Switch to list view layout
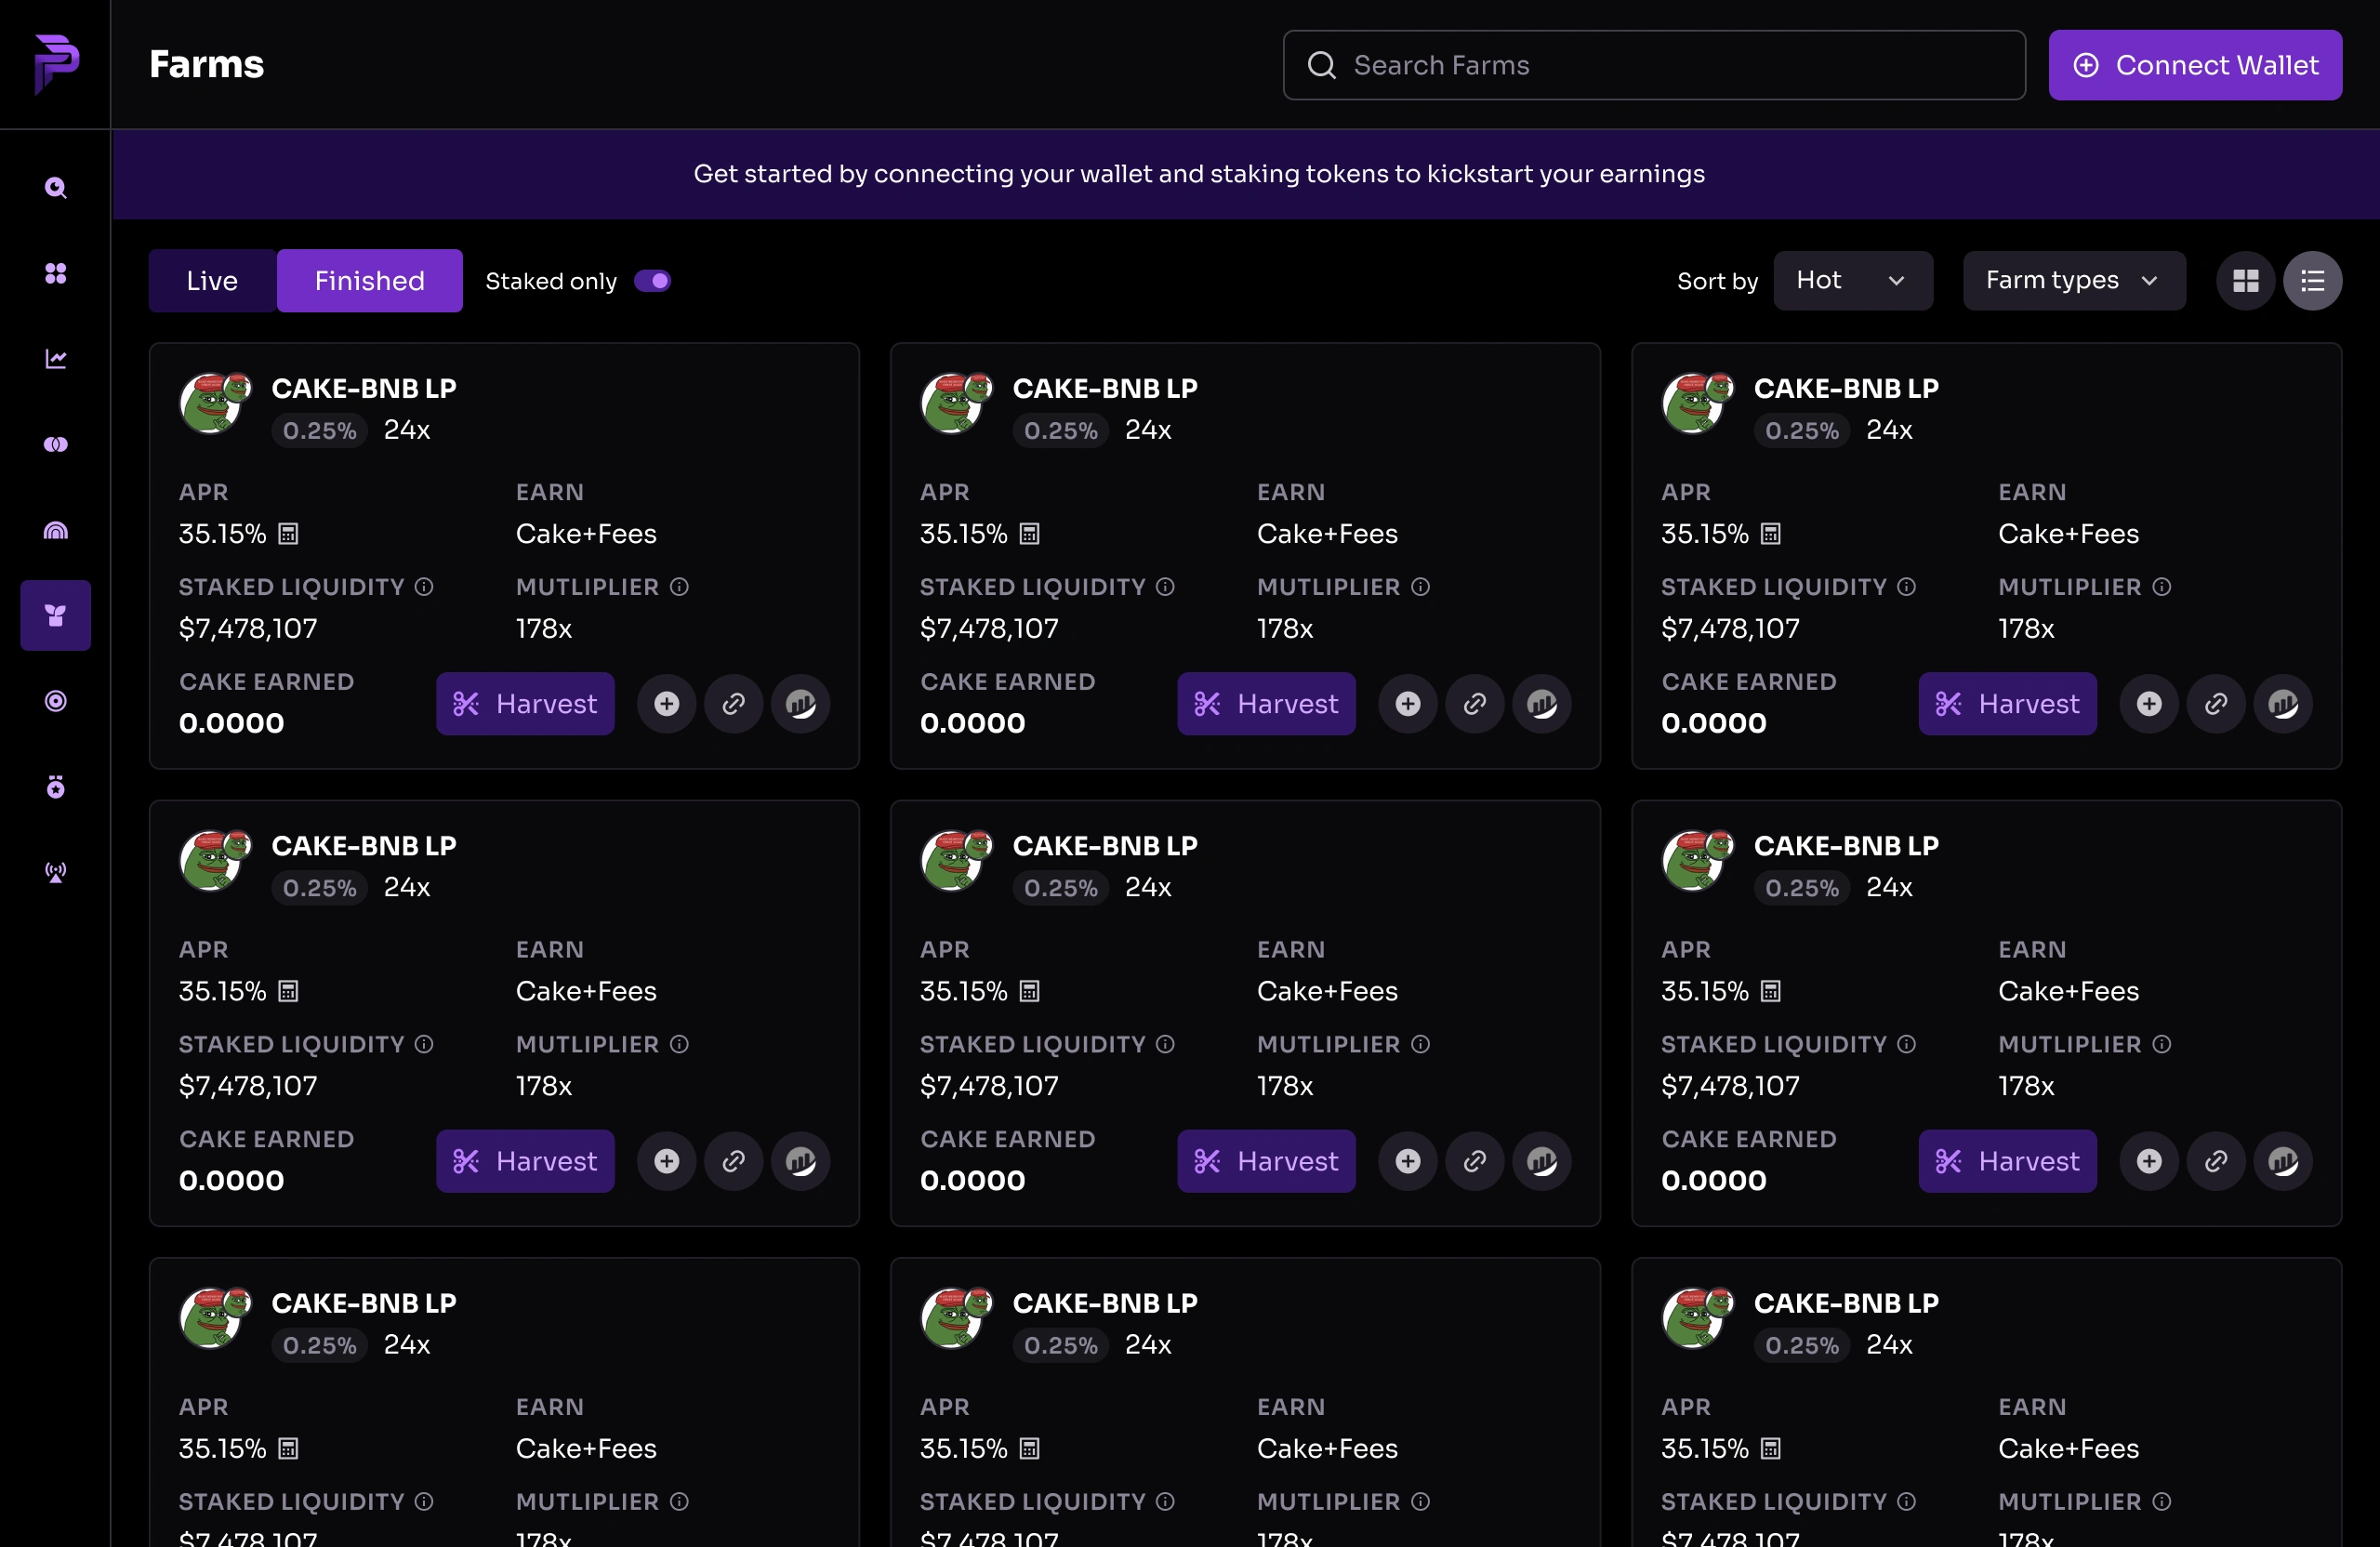 pyautogui.click(x=2312, y=281)
